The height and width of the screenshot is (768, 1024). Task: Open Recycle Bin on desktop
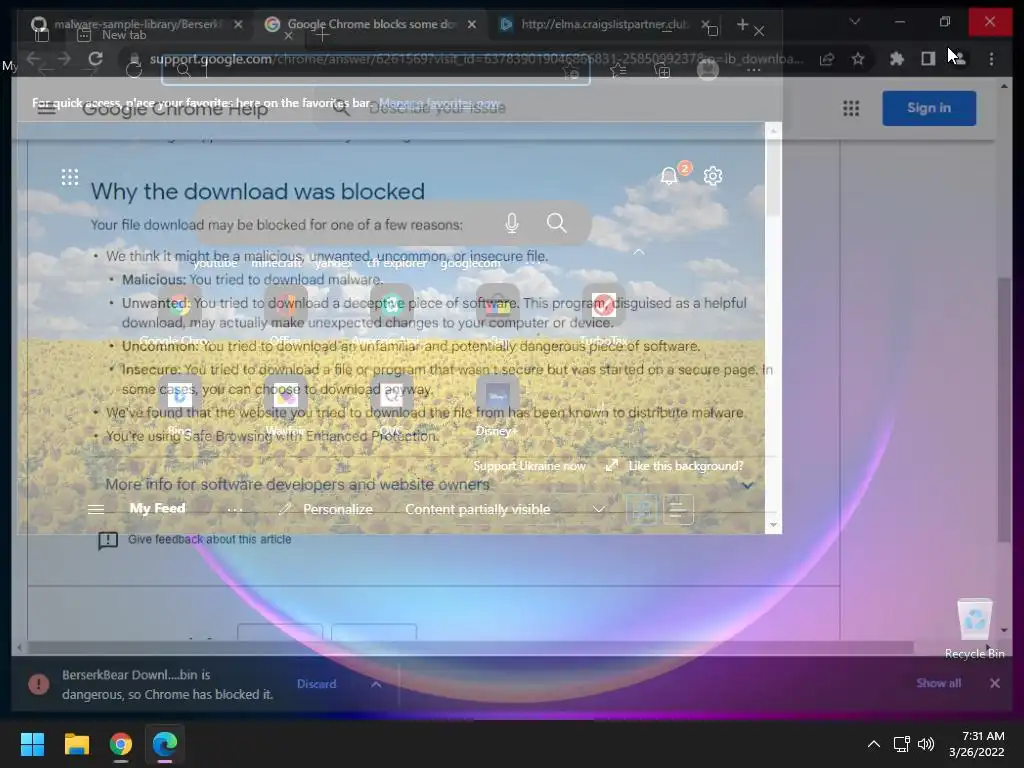(974, 628)
